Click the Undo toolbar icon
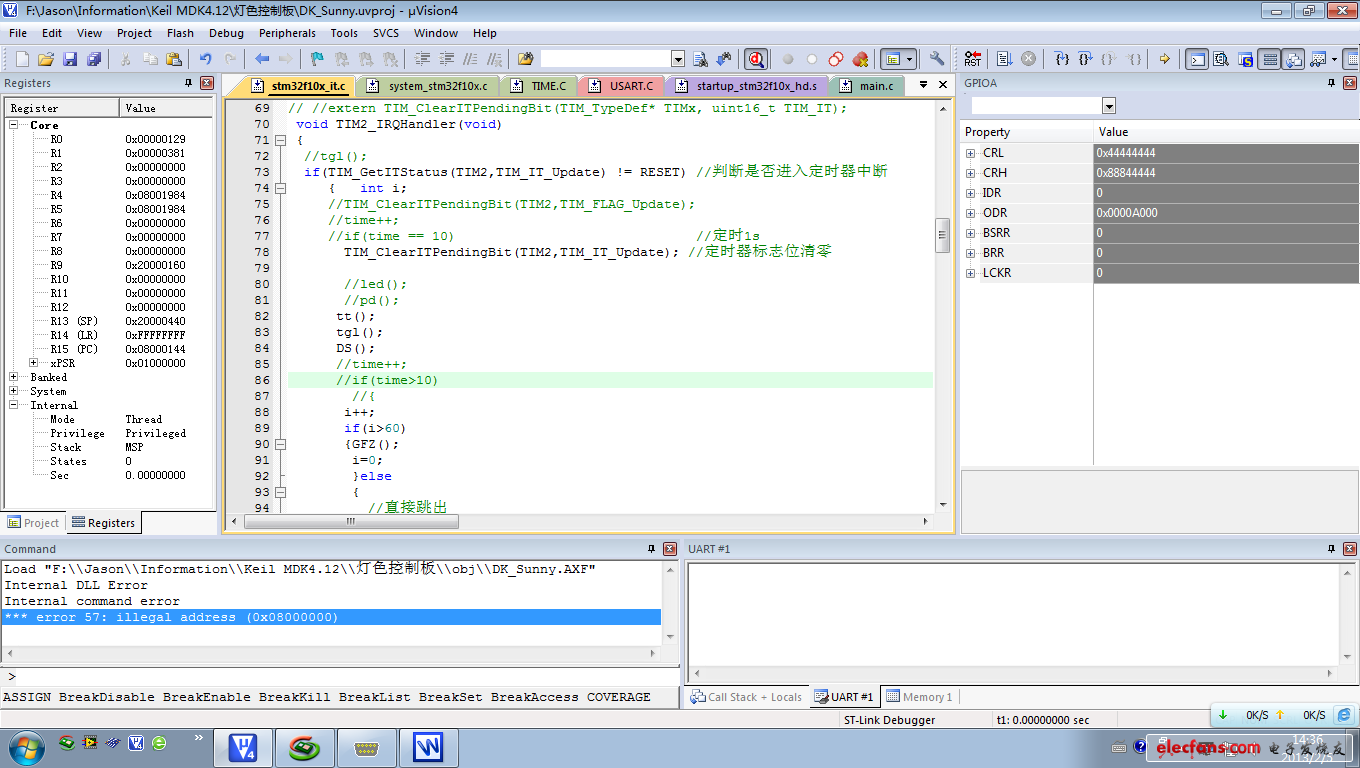This screenshot has width=1360, height=768. pos(205,59)
